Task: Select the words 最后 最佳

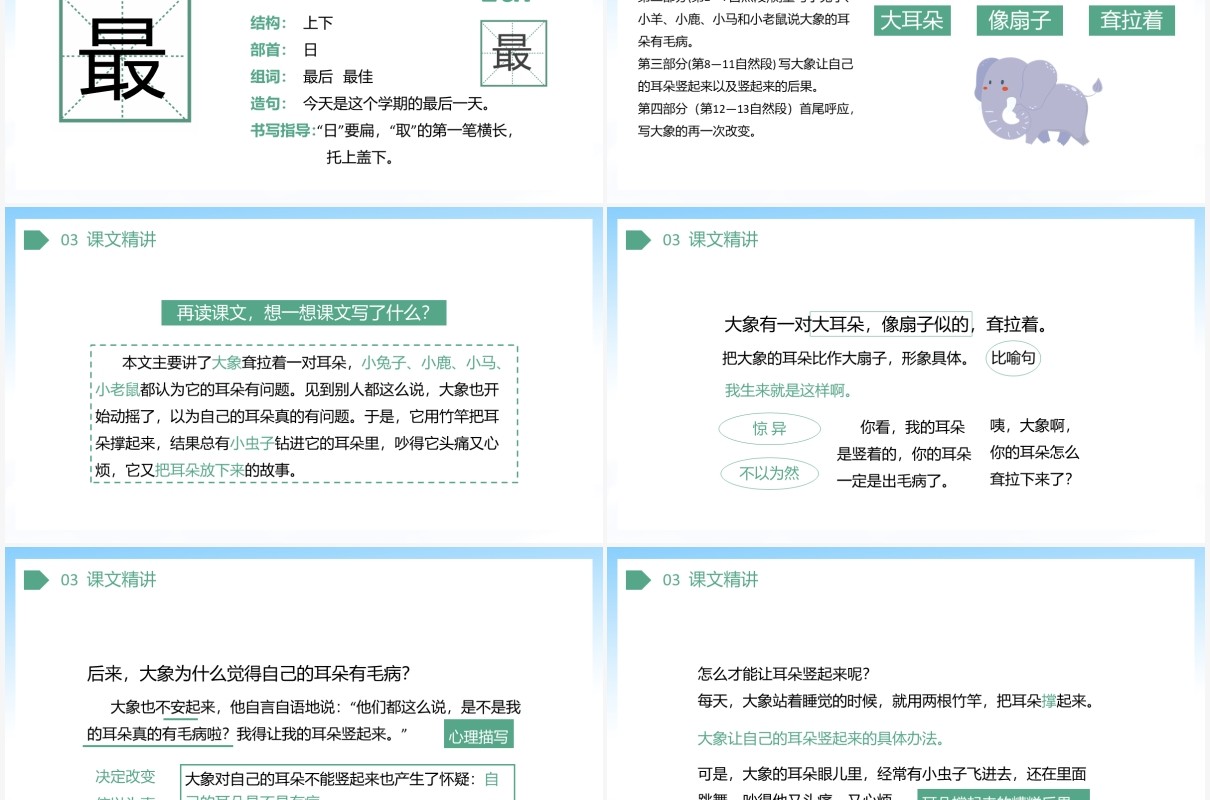Action: (338, 77)
